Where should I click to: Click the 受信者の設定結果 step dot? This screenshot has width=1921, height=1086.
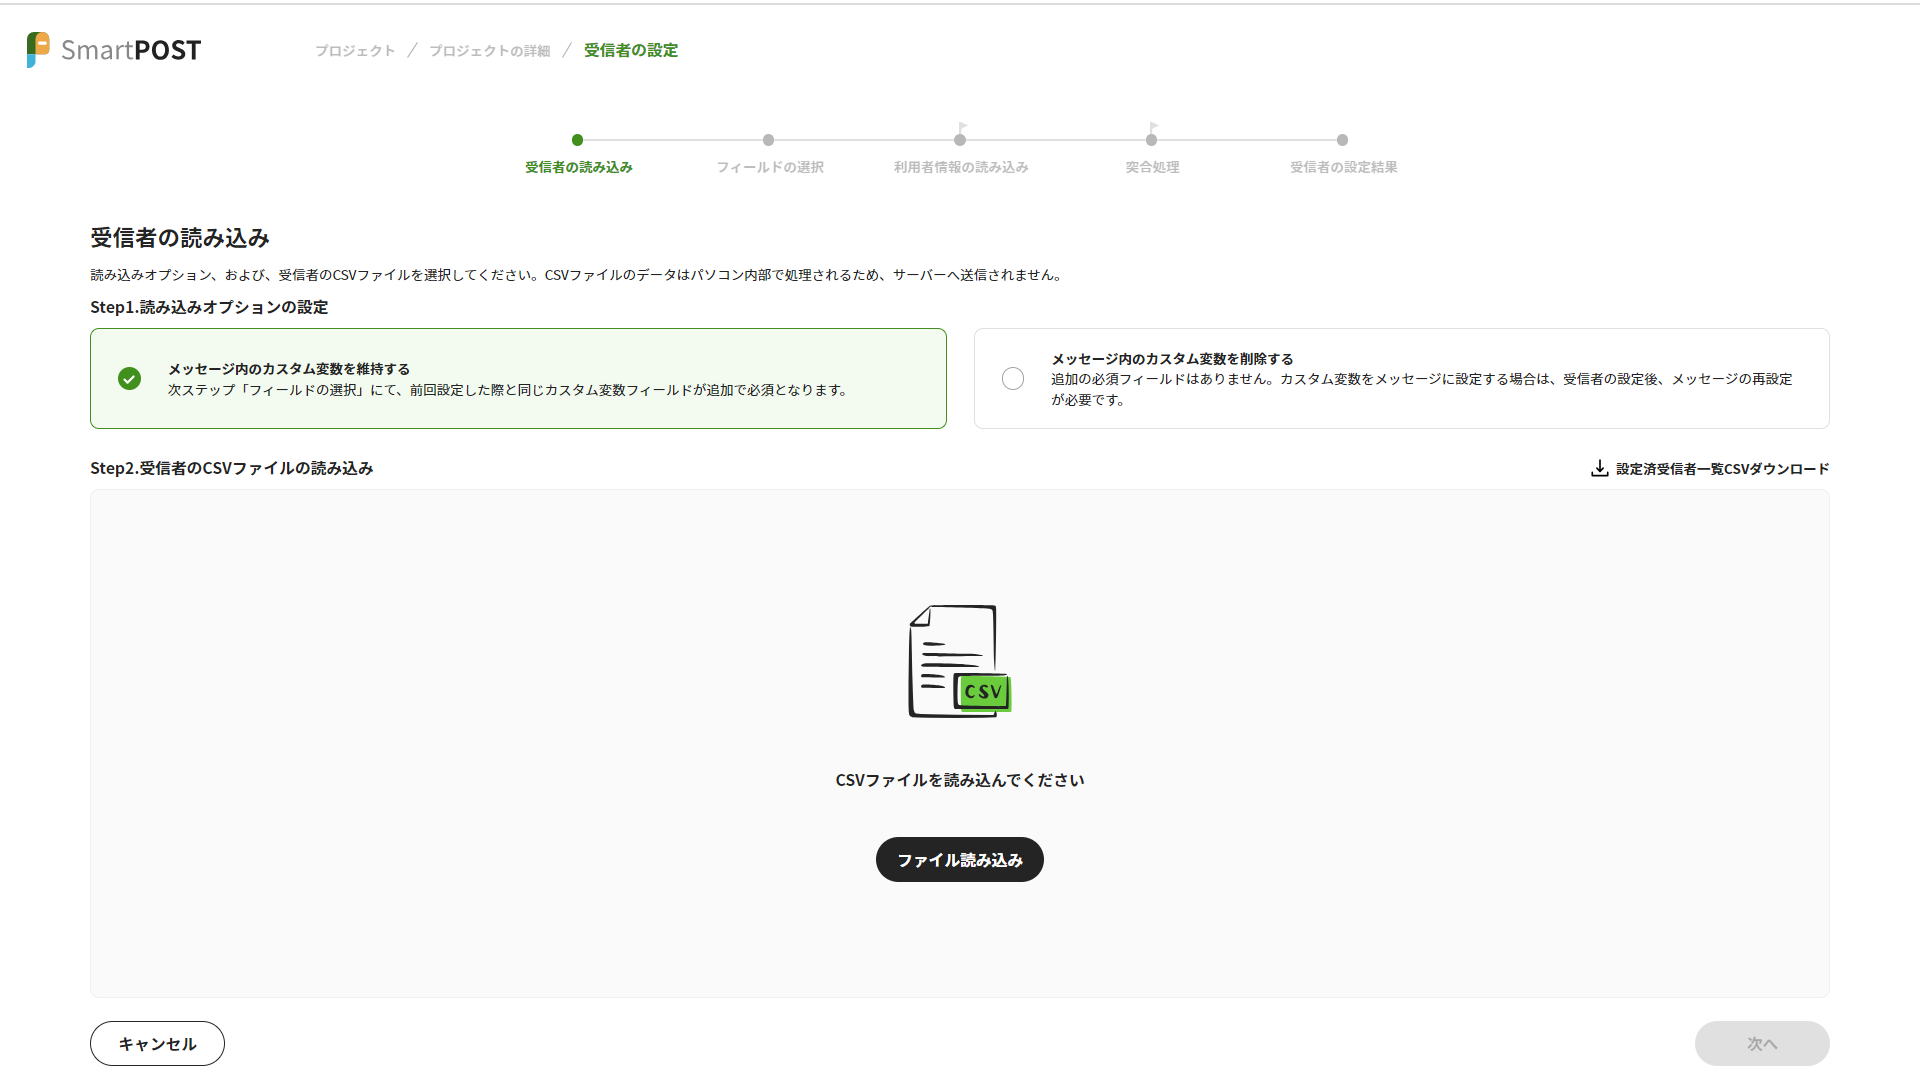[1342, 140]
